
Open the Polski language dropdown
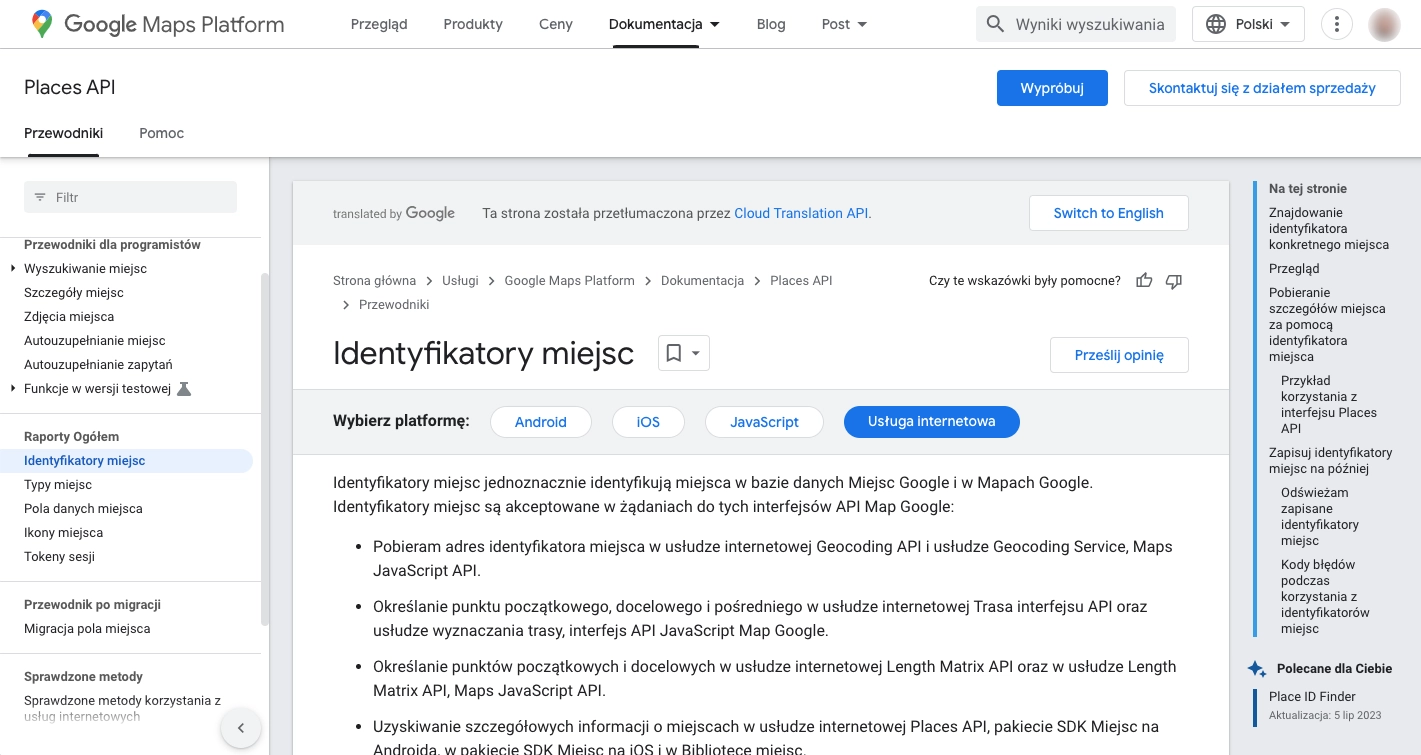click(1248, 24)
